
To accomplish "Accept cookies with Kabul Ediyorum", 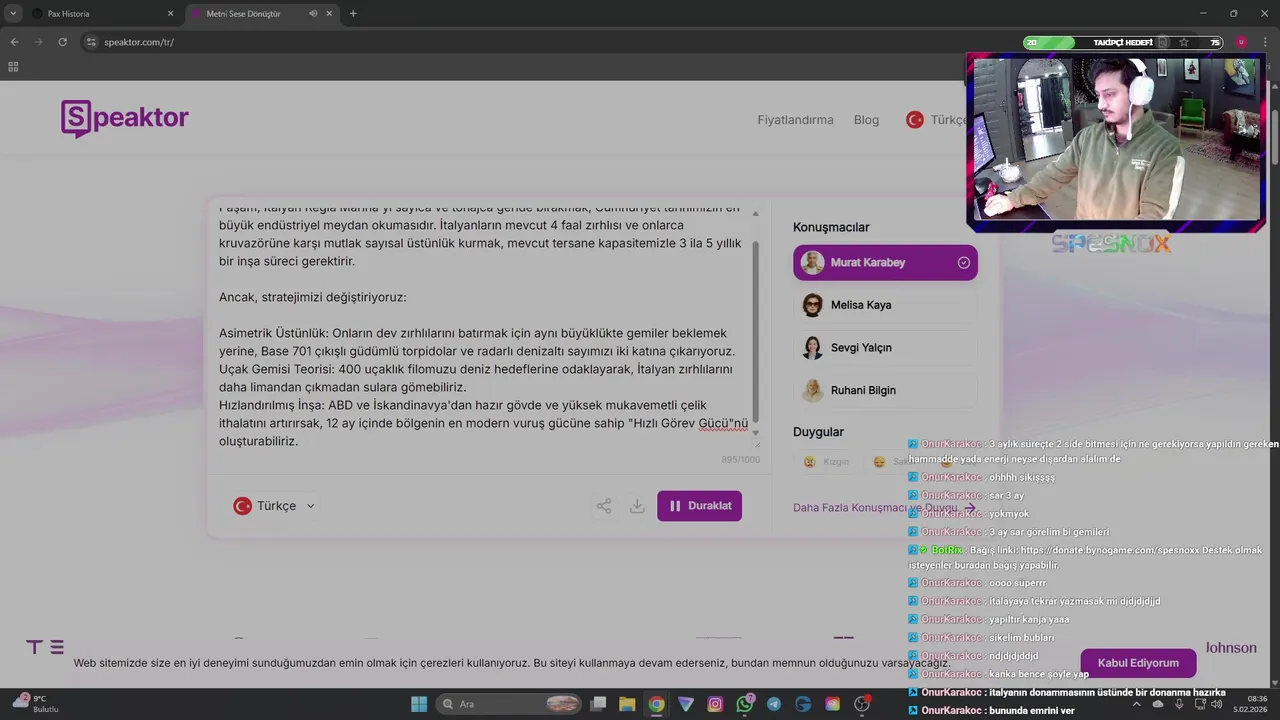I will pos(1138,663).
